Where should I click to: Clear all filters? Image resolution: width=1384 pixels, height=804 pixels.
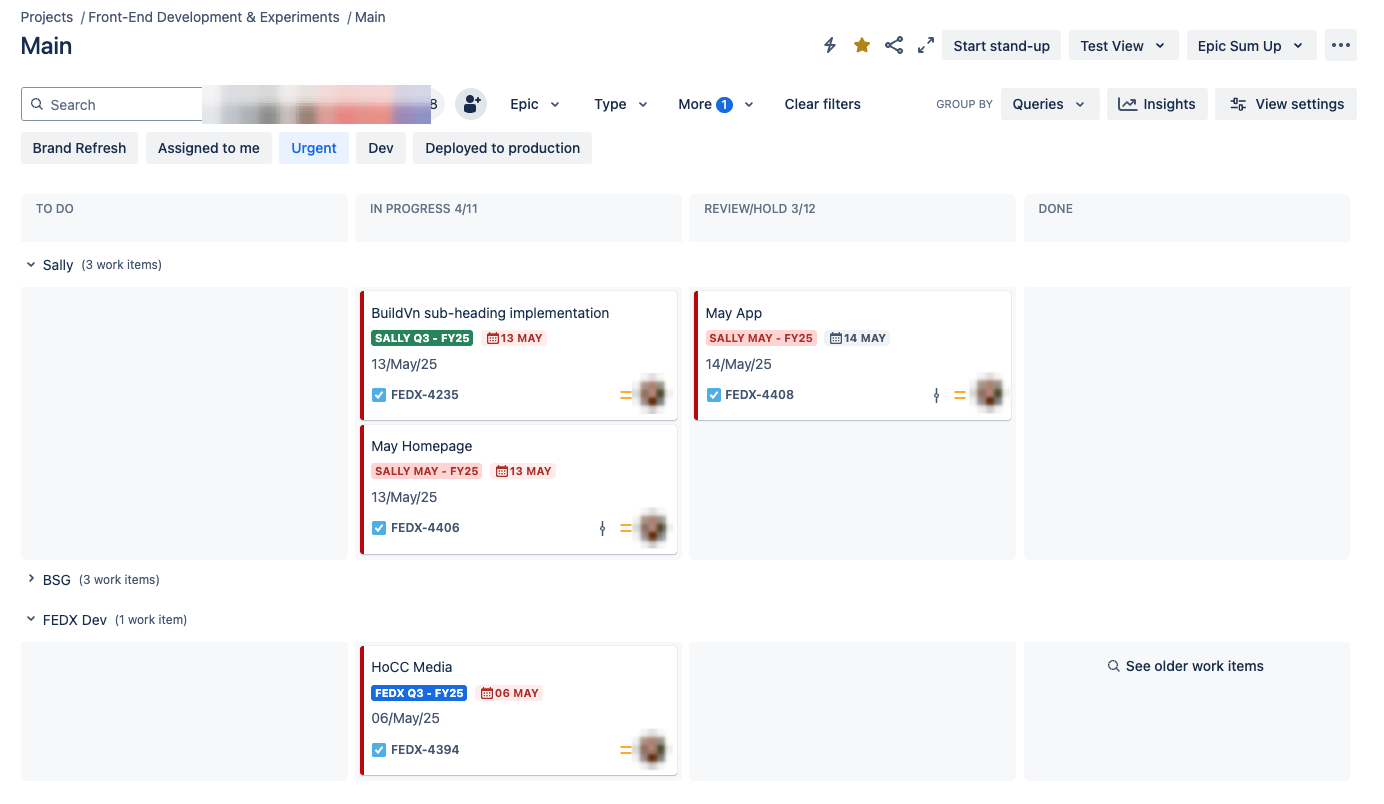tap(822, 104)
